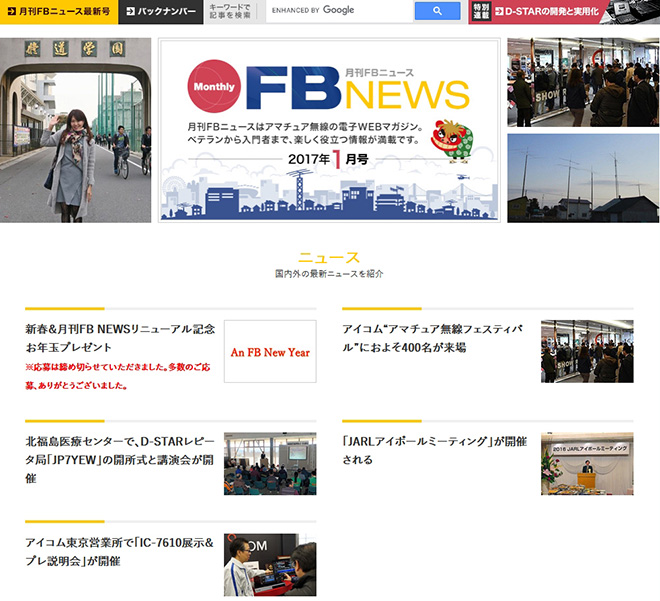Image resolution: width=660 pixels, height=601 pixels.
Task: Open the バックナンバー menu item
Action: click(x=161, y=12)
